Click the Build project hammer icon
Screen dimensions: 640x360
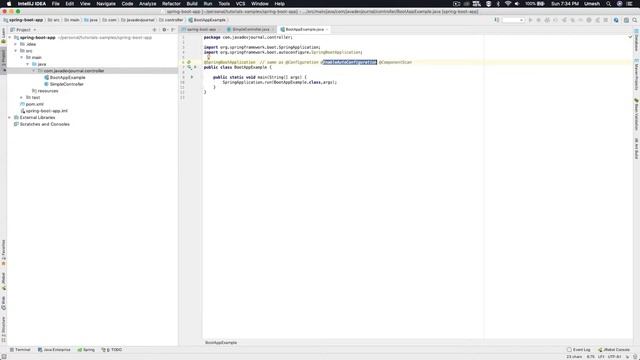coord(497,20)
